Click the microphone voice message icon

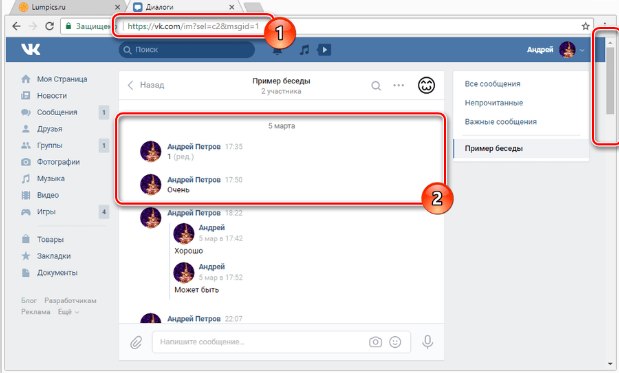click(428, 342)
